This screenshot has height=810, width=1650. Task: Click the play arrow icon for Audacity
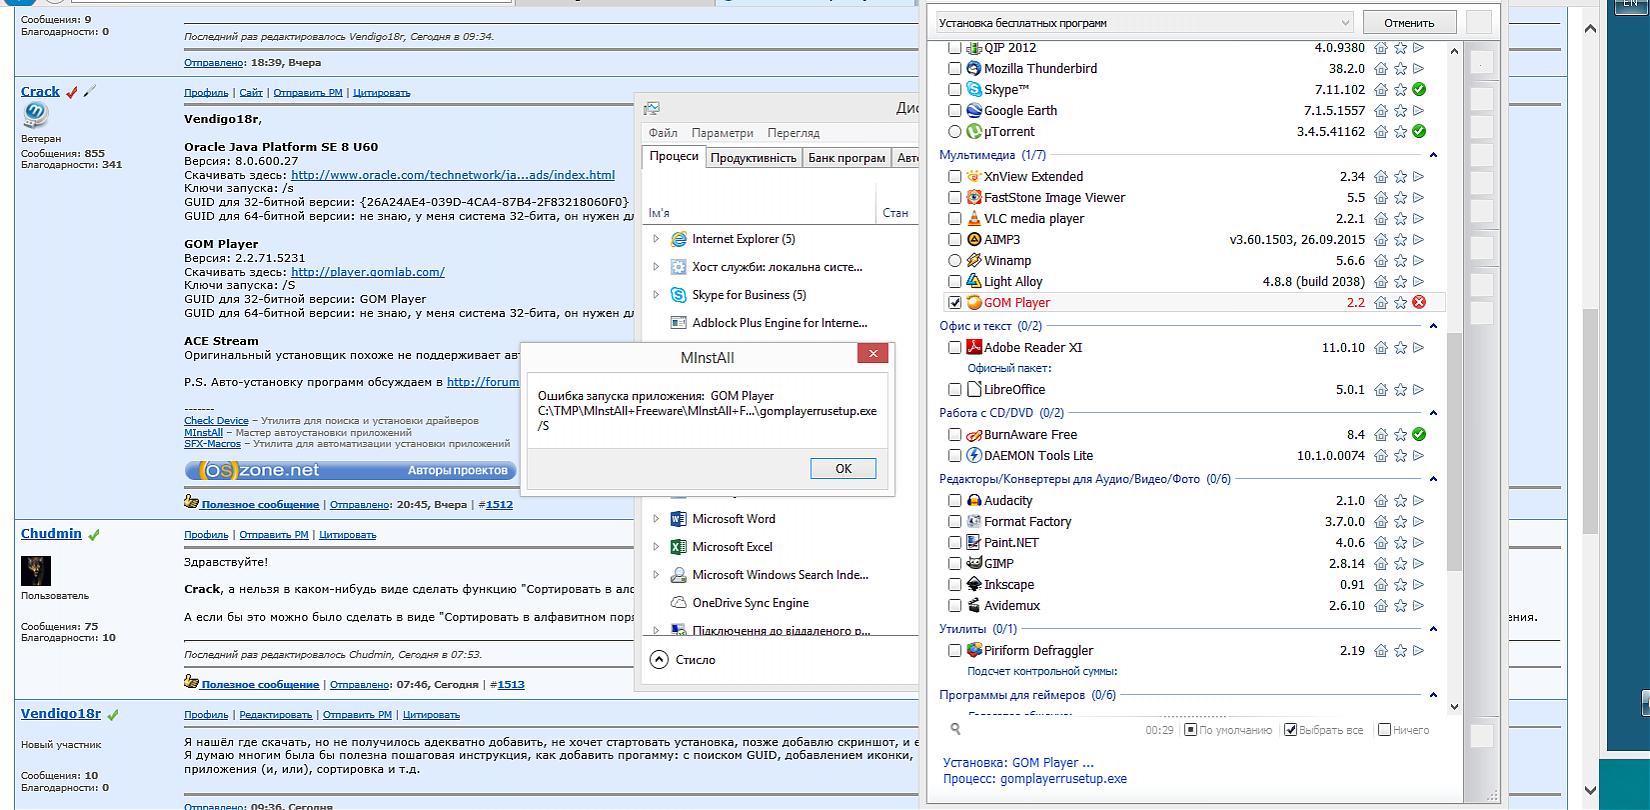(x=1419, y=501)
